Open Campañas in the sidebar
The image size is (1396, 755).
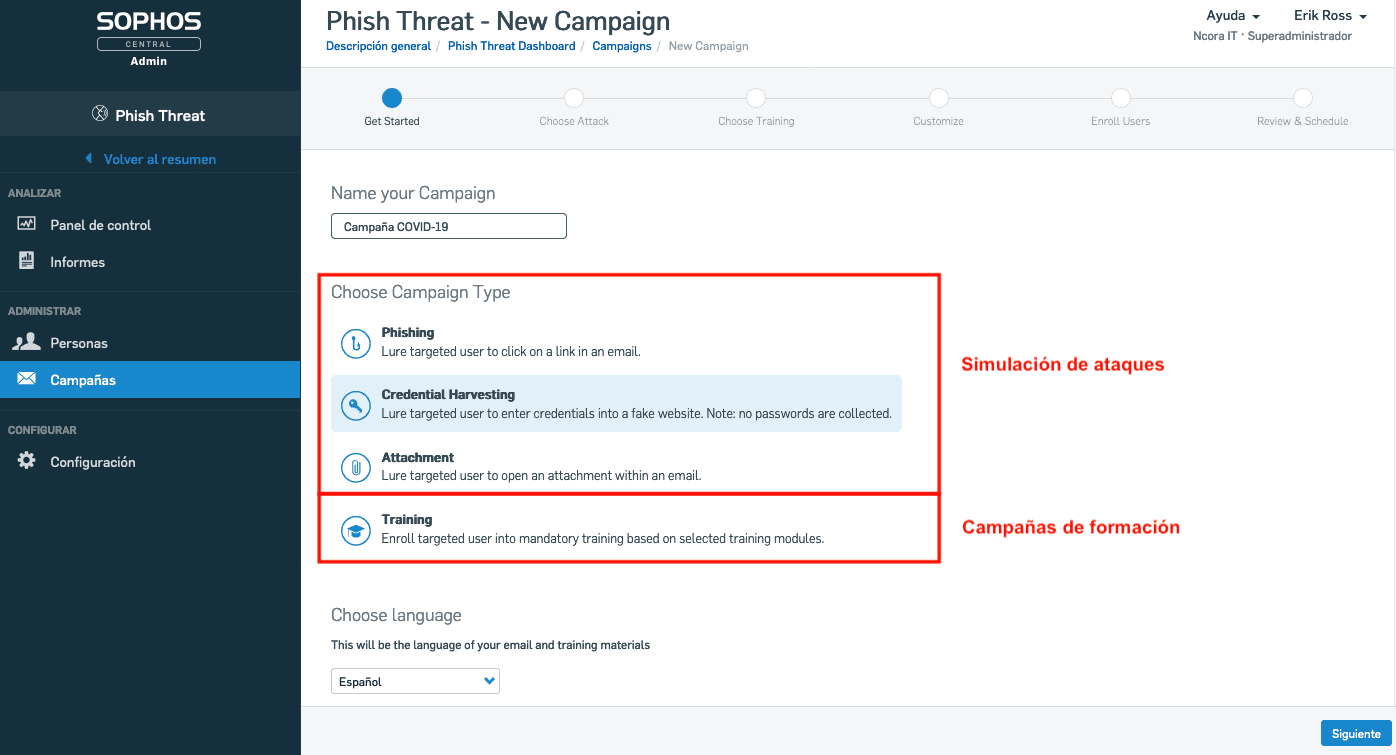pos(83,380)
